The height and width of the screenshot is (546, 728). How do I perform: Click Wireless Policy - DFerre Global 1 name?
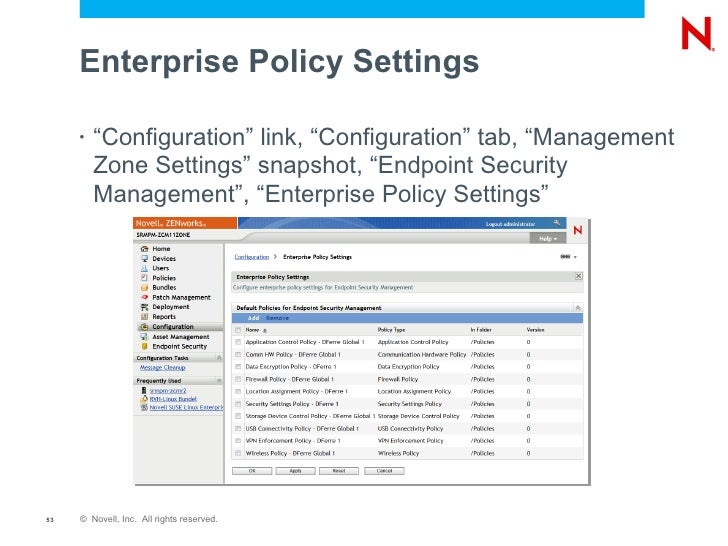(290, 453)
